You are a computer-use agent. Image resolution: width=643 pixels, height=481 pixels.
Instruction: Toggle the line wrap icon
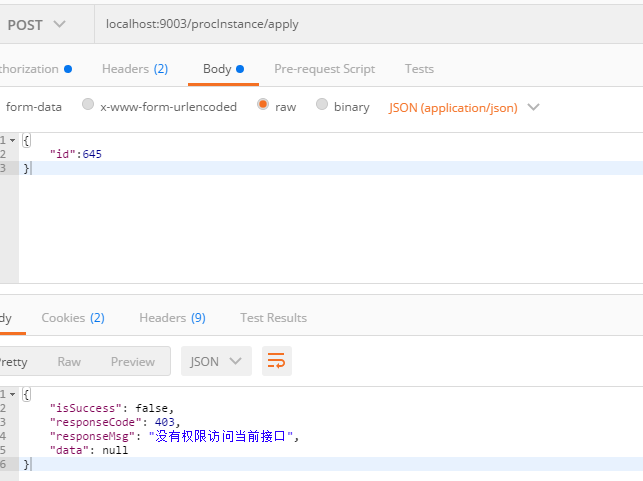(277, 361)
